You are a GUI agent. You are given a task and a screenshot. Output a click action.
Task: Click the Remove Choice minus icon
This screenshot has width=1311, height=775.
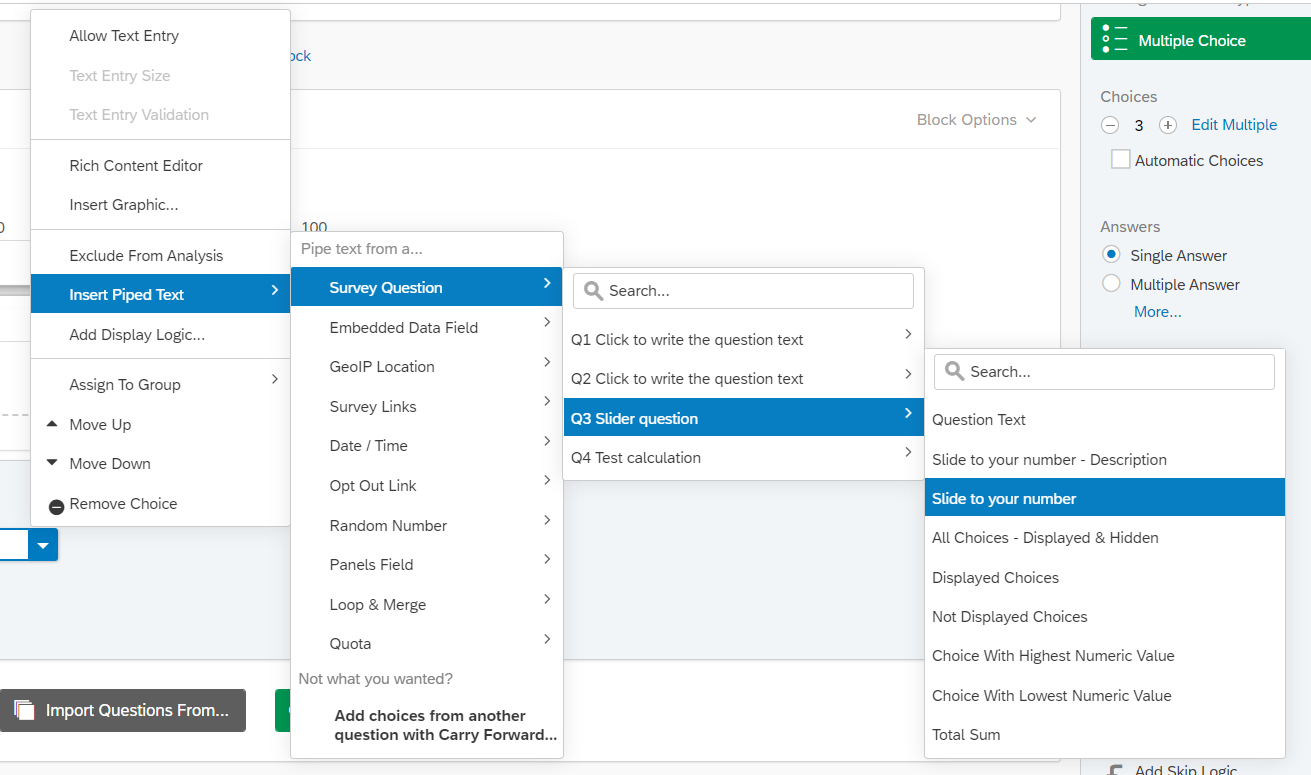click(56, 506)
